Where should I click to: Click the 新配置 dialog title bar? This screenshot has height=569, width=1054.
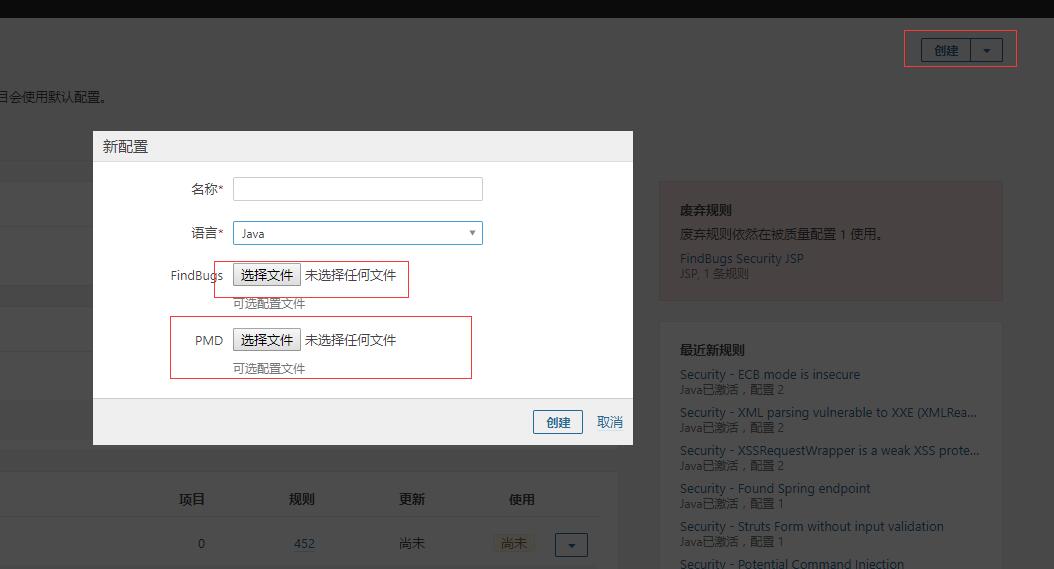(362, 146)
